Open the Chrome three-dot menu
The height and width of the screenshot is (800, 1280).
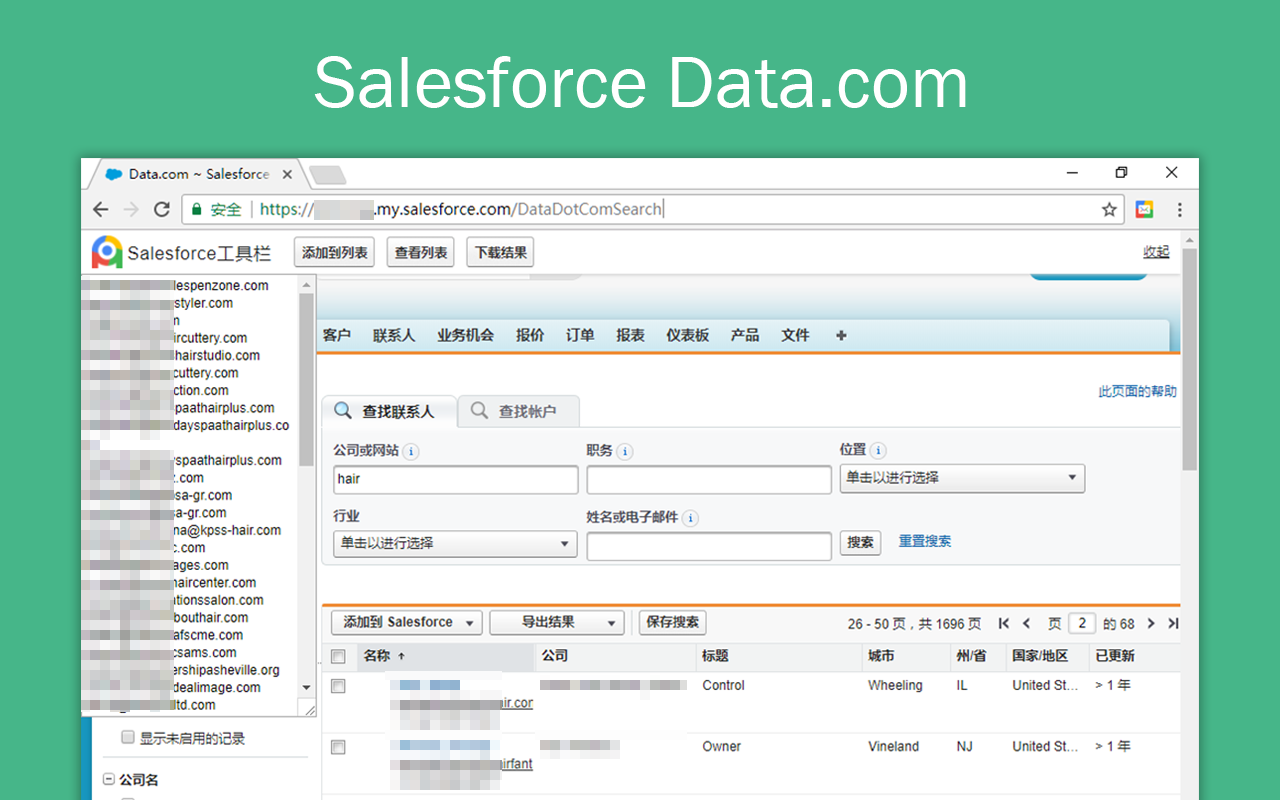coord(1180,209)
